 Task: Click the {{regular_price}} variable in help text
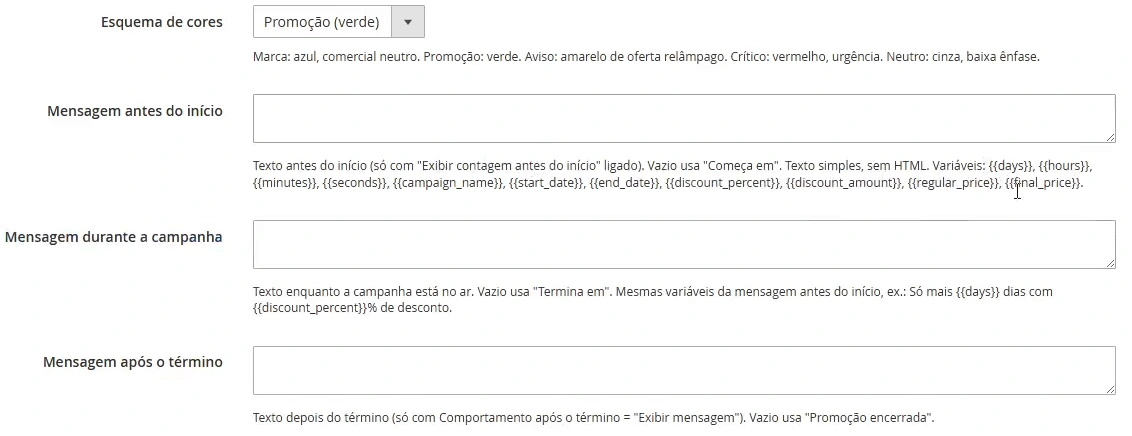pyautogui.click(x=953, y=183)
